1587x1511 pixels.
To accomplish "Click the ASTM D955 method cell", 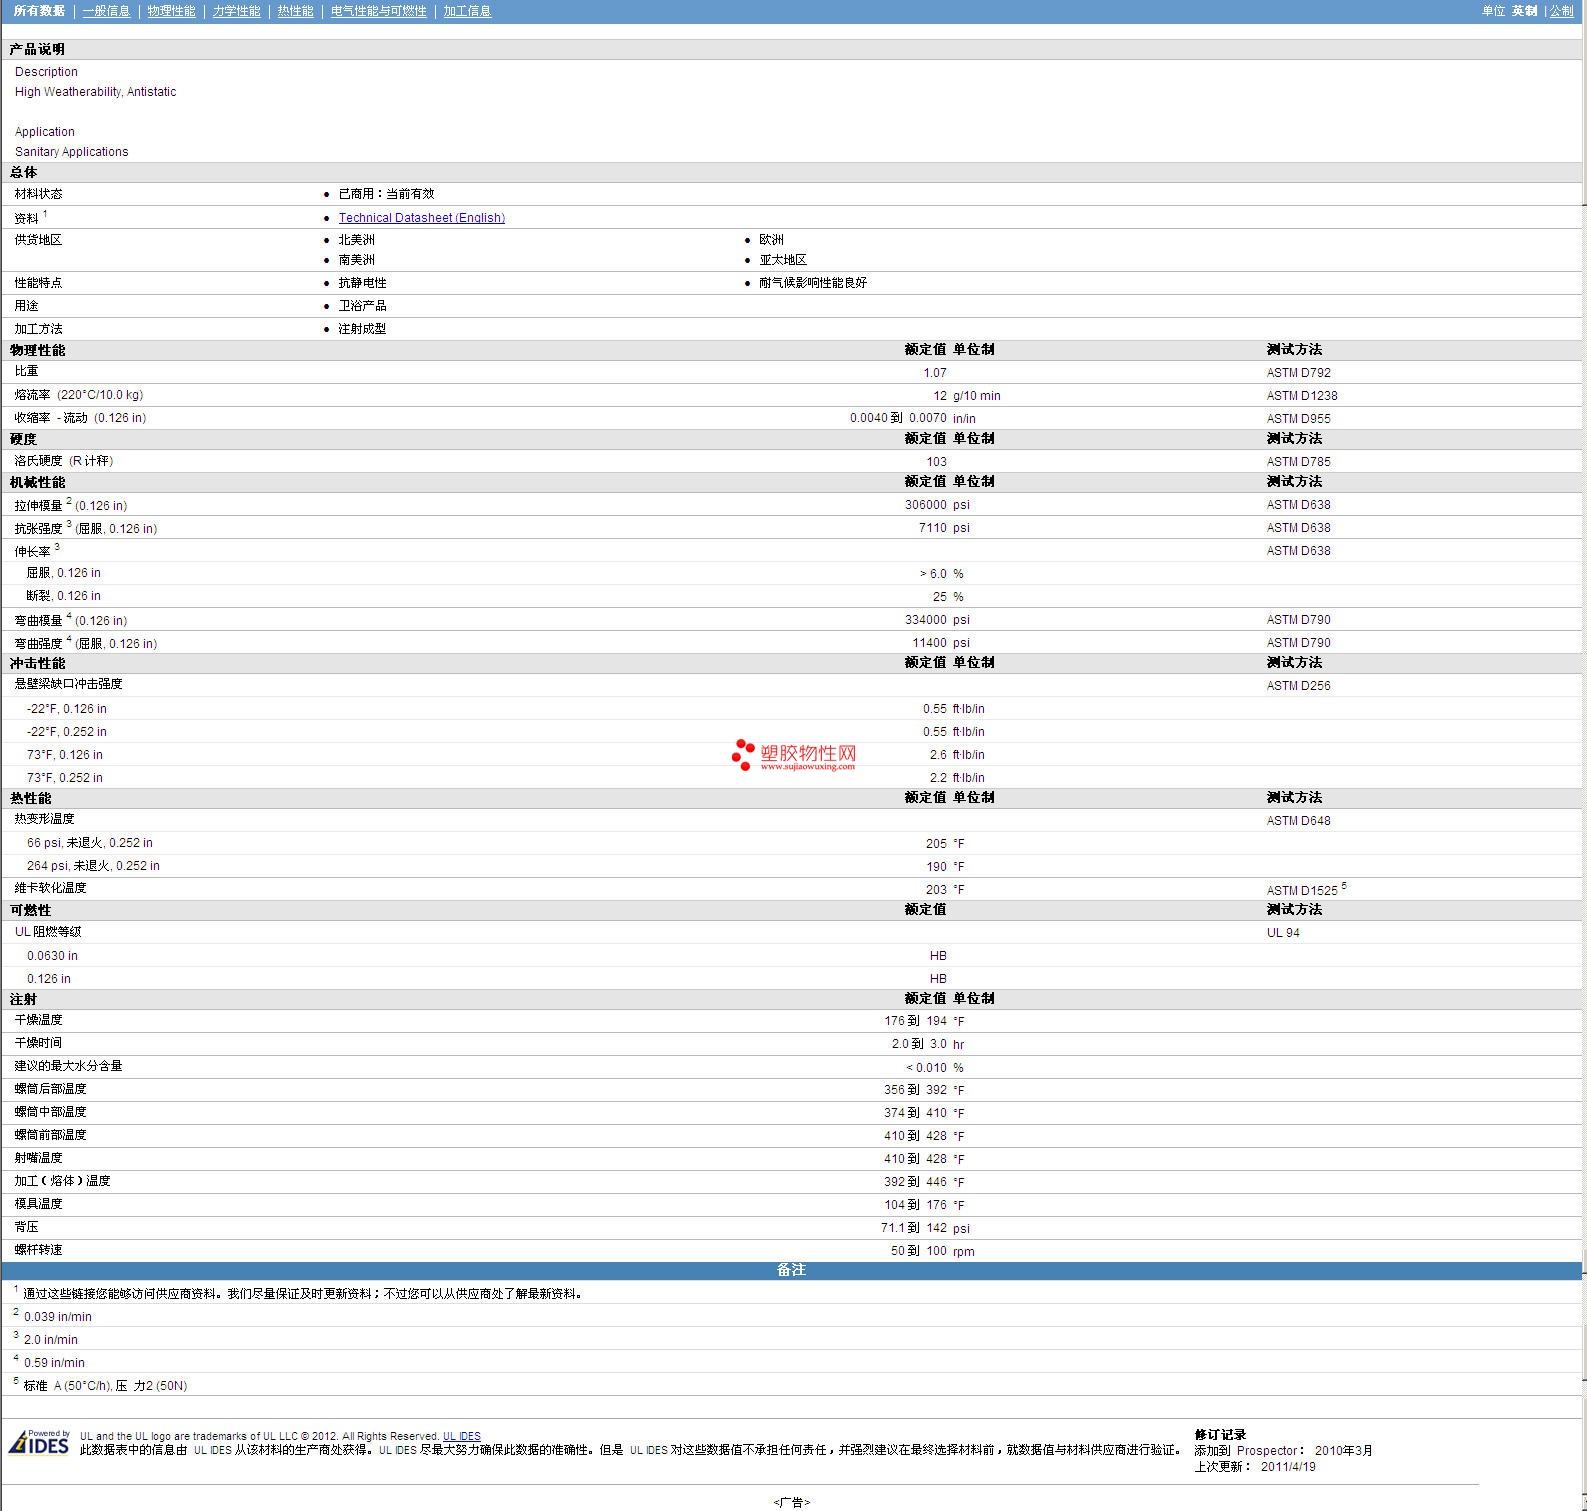I will tap(1298, 419).
